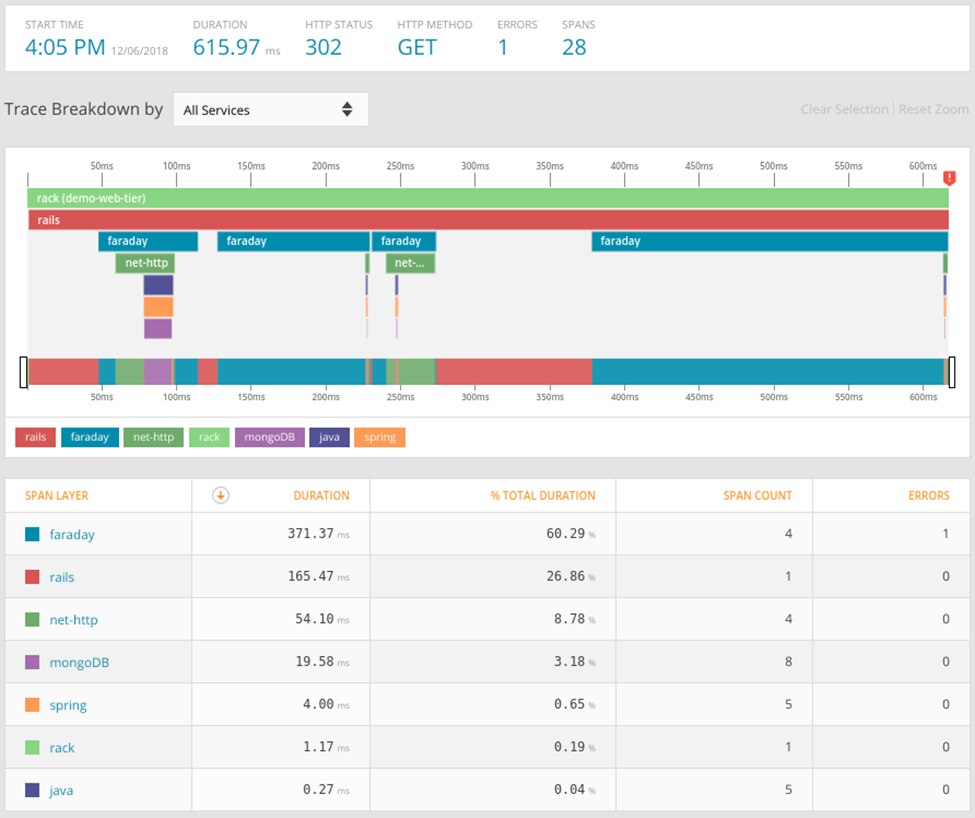Click the java dark blue square icon in table
Screen dimensions: 975x818
click(32, 790)
